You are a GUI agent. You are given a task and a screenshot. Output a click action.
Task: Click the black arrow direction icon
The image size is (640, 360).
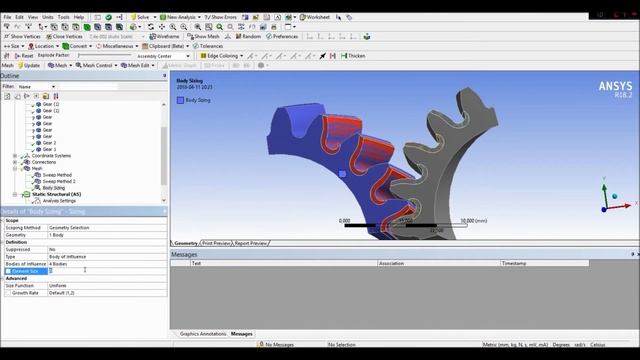click(322, 56)
